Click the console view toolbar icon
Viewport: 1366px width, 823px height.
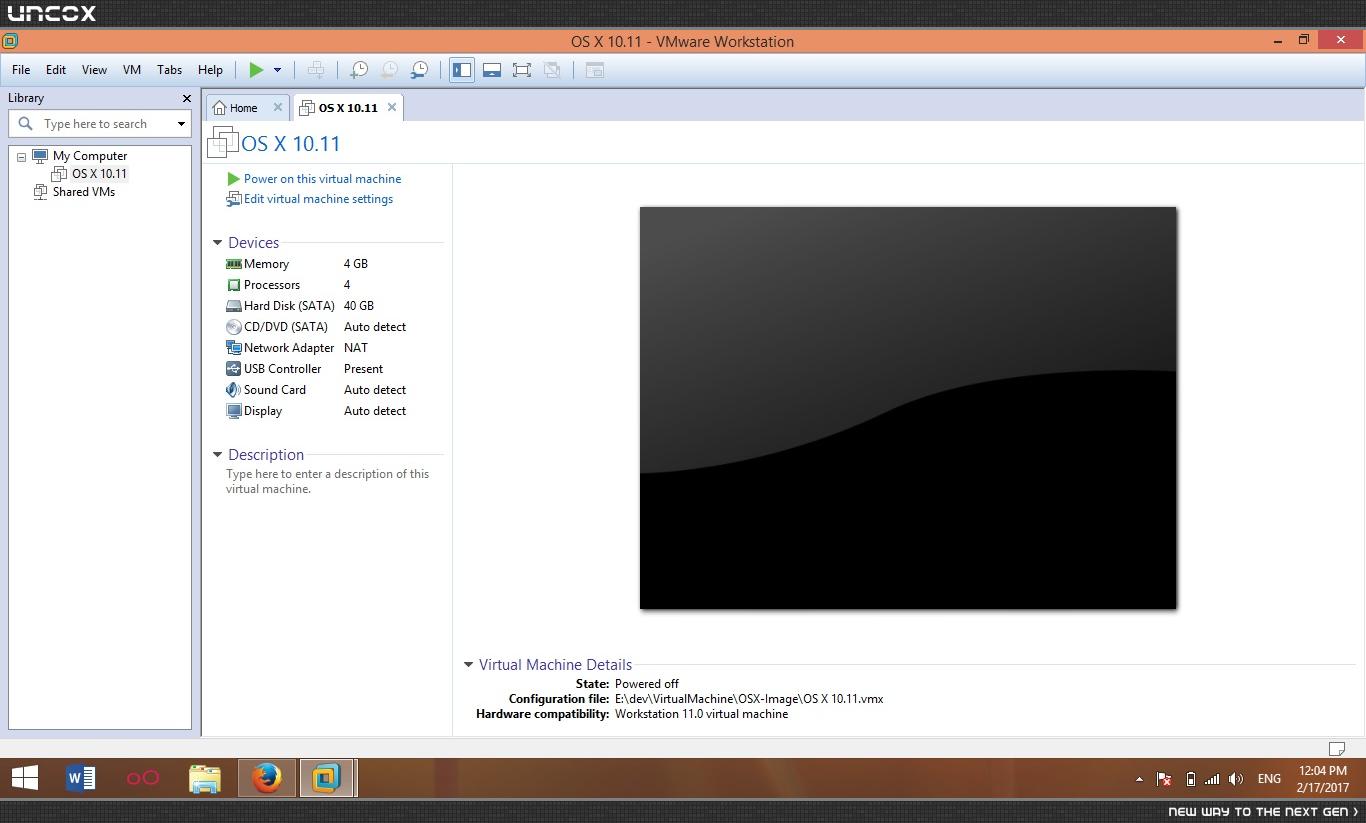pyautogui.click(x=595, y=70)
